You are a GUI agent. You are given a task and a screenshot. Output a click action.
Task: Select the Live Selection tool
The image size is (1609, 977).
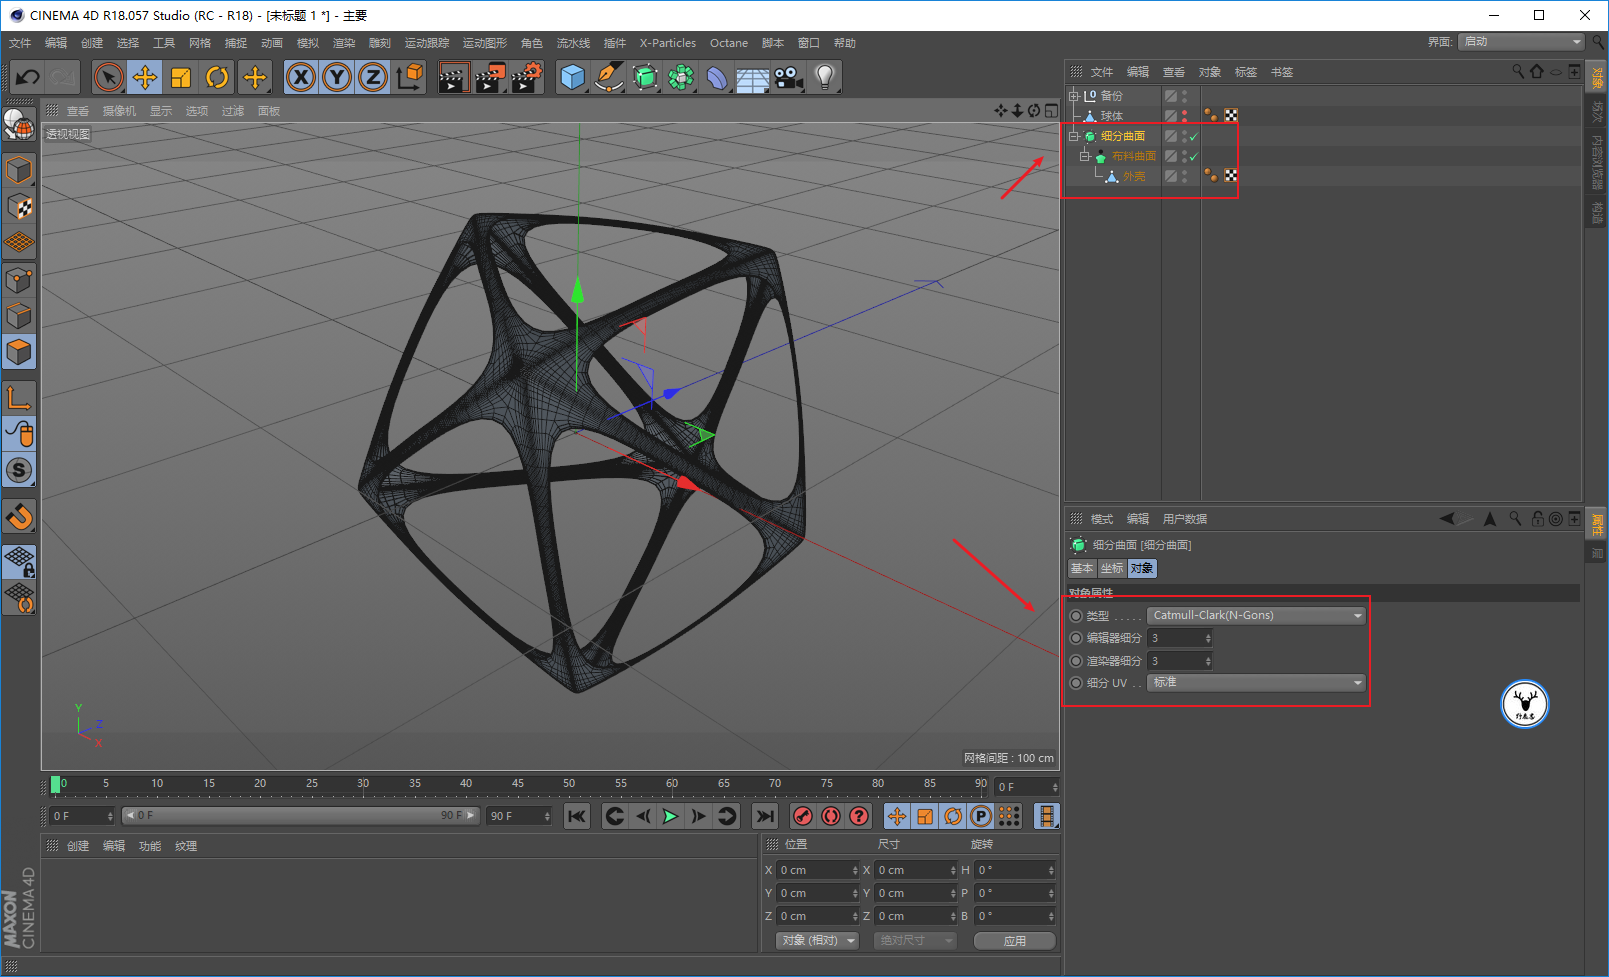point(109,77)
